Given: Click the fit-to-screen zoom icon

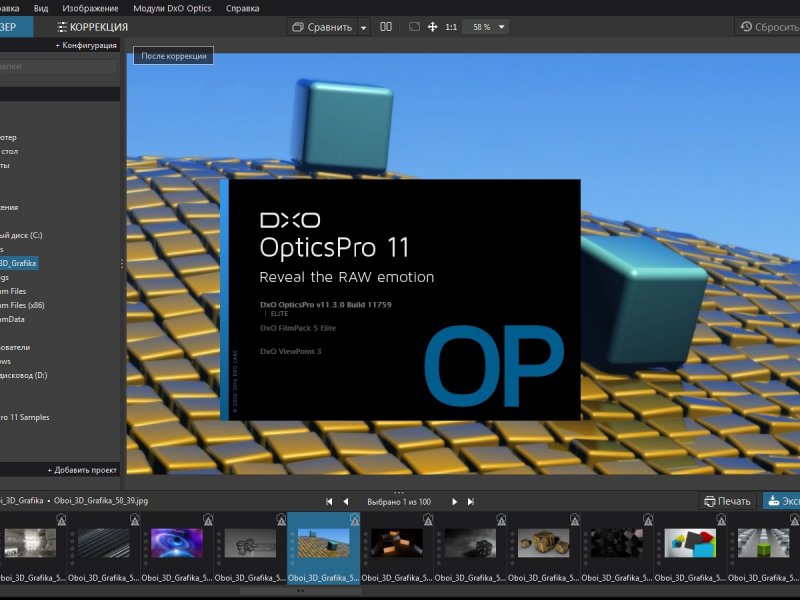Looking at the screenshot, I should coord(414,27).
